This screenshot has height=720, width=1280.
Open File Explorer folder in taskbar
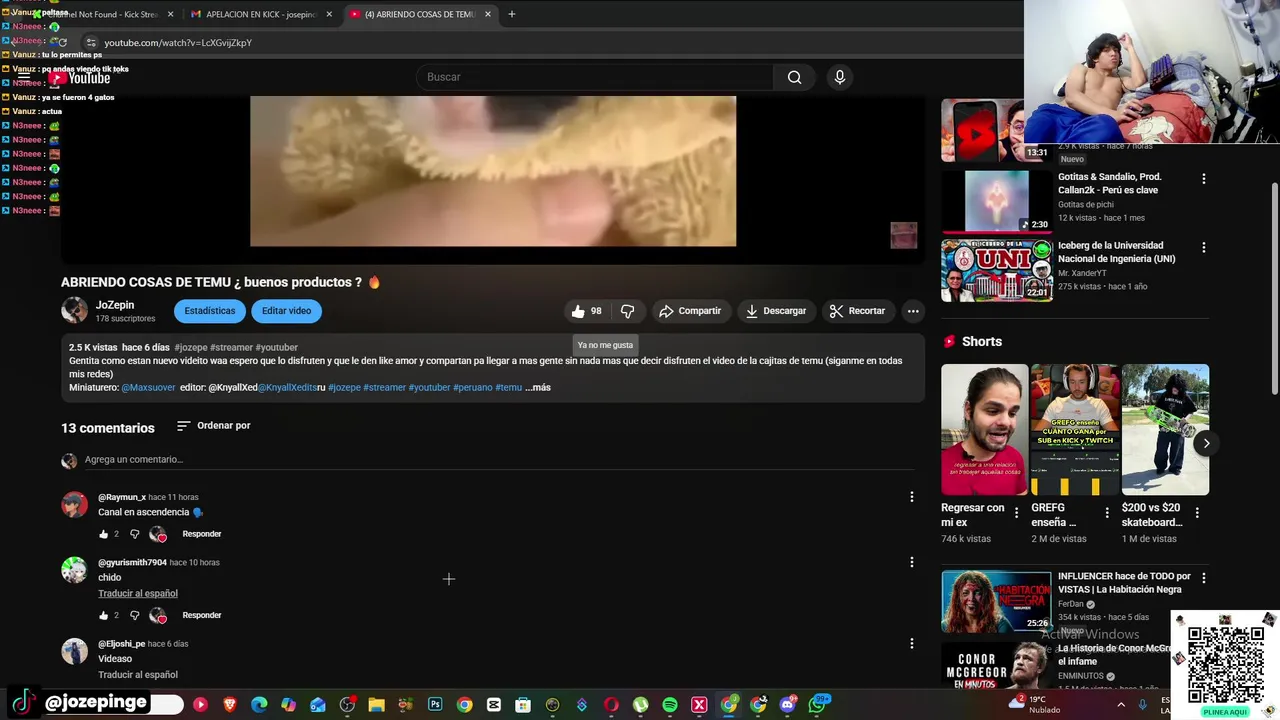click(377, 705)
